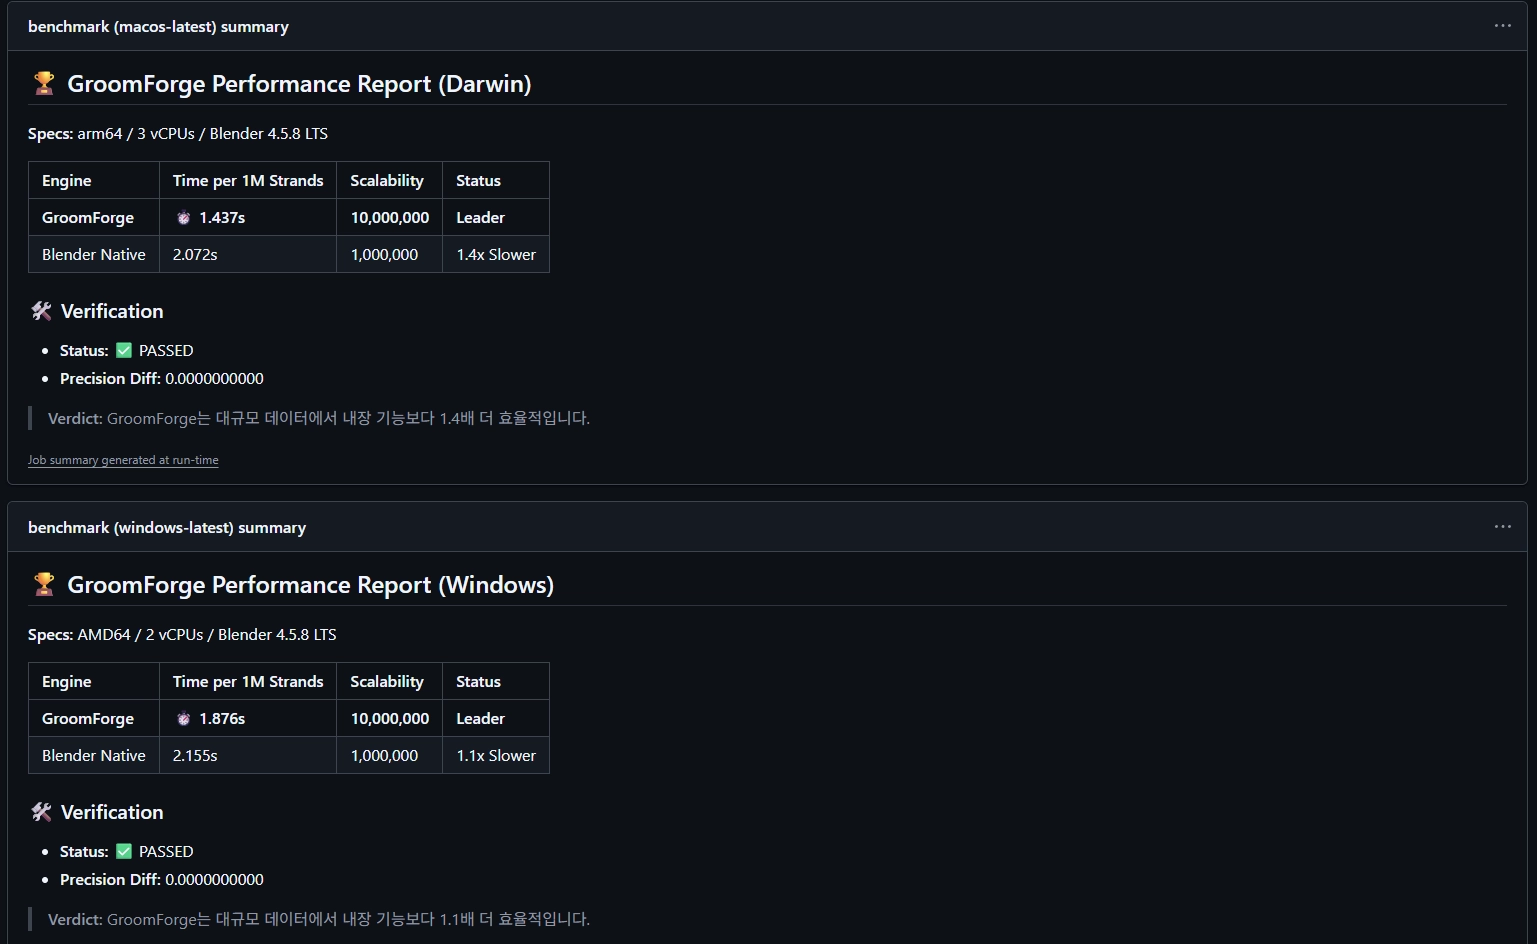Click the tools icon beside Verification in the Darwin report
Viewport: 1537px width, 944px height.
coord(41,311)
